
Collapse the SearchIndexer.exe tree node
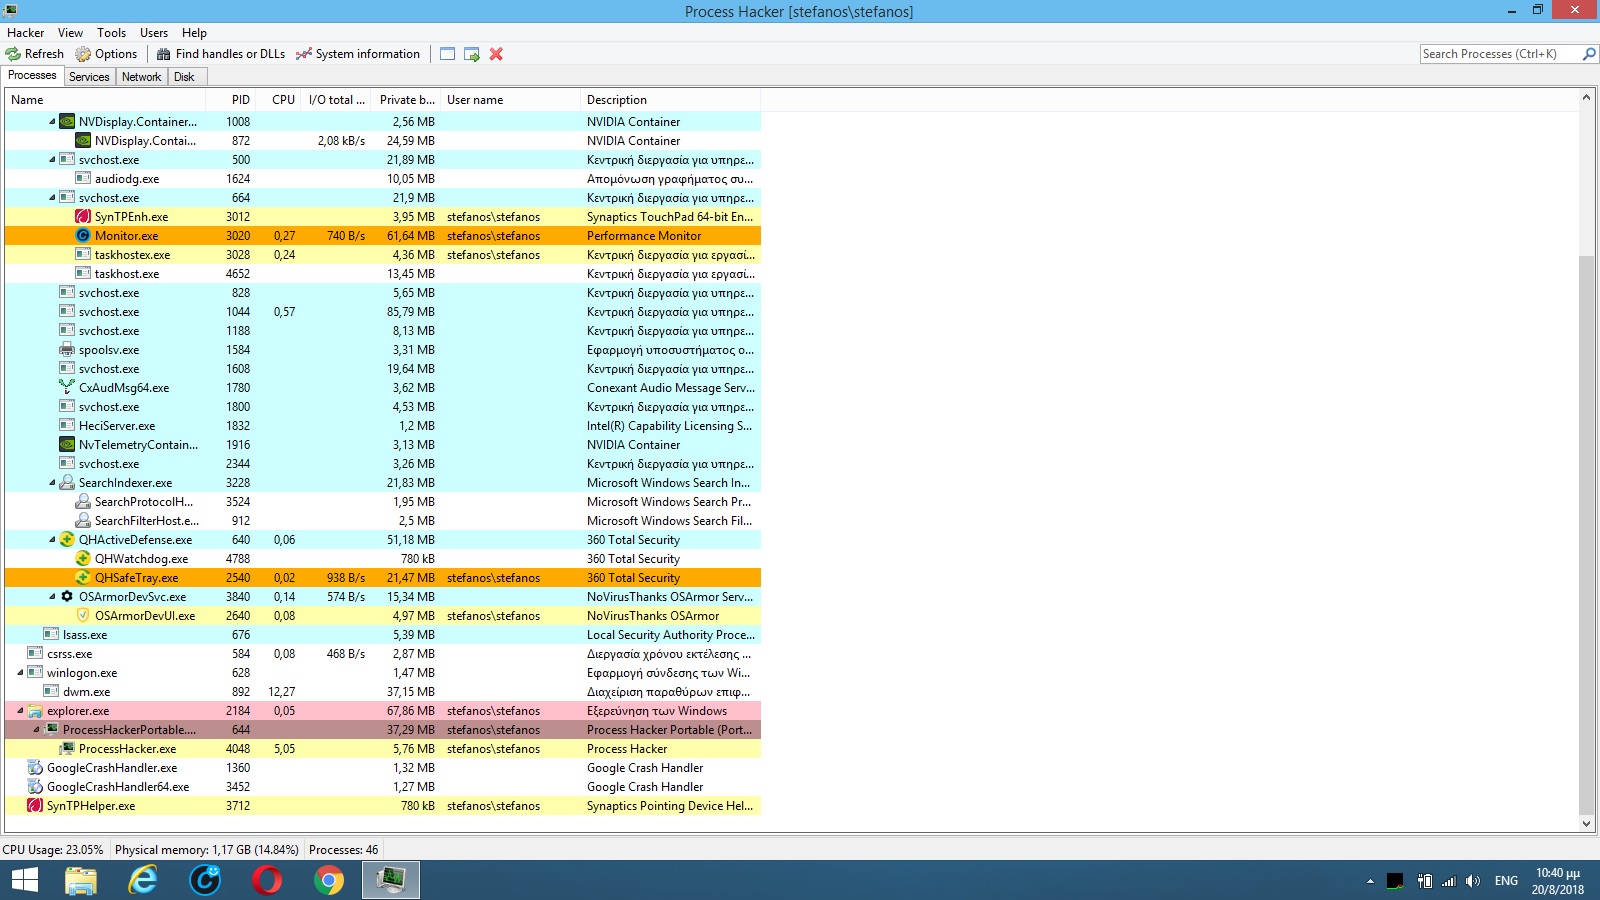coord(53,483)
